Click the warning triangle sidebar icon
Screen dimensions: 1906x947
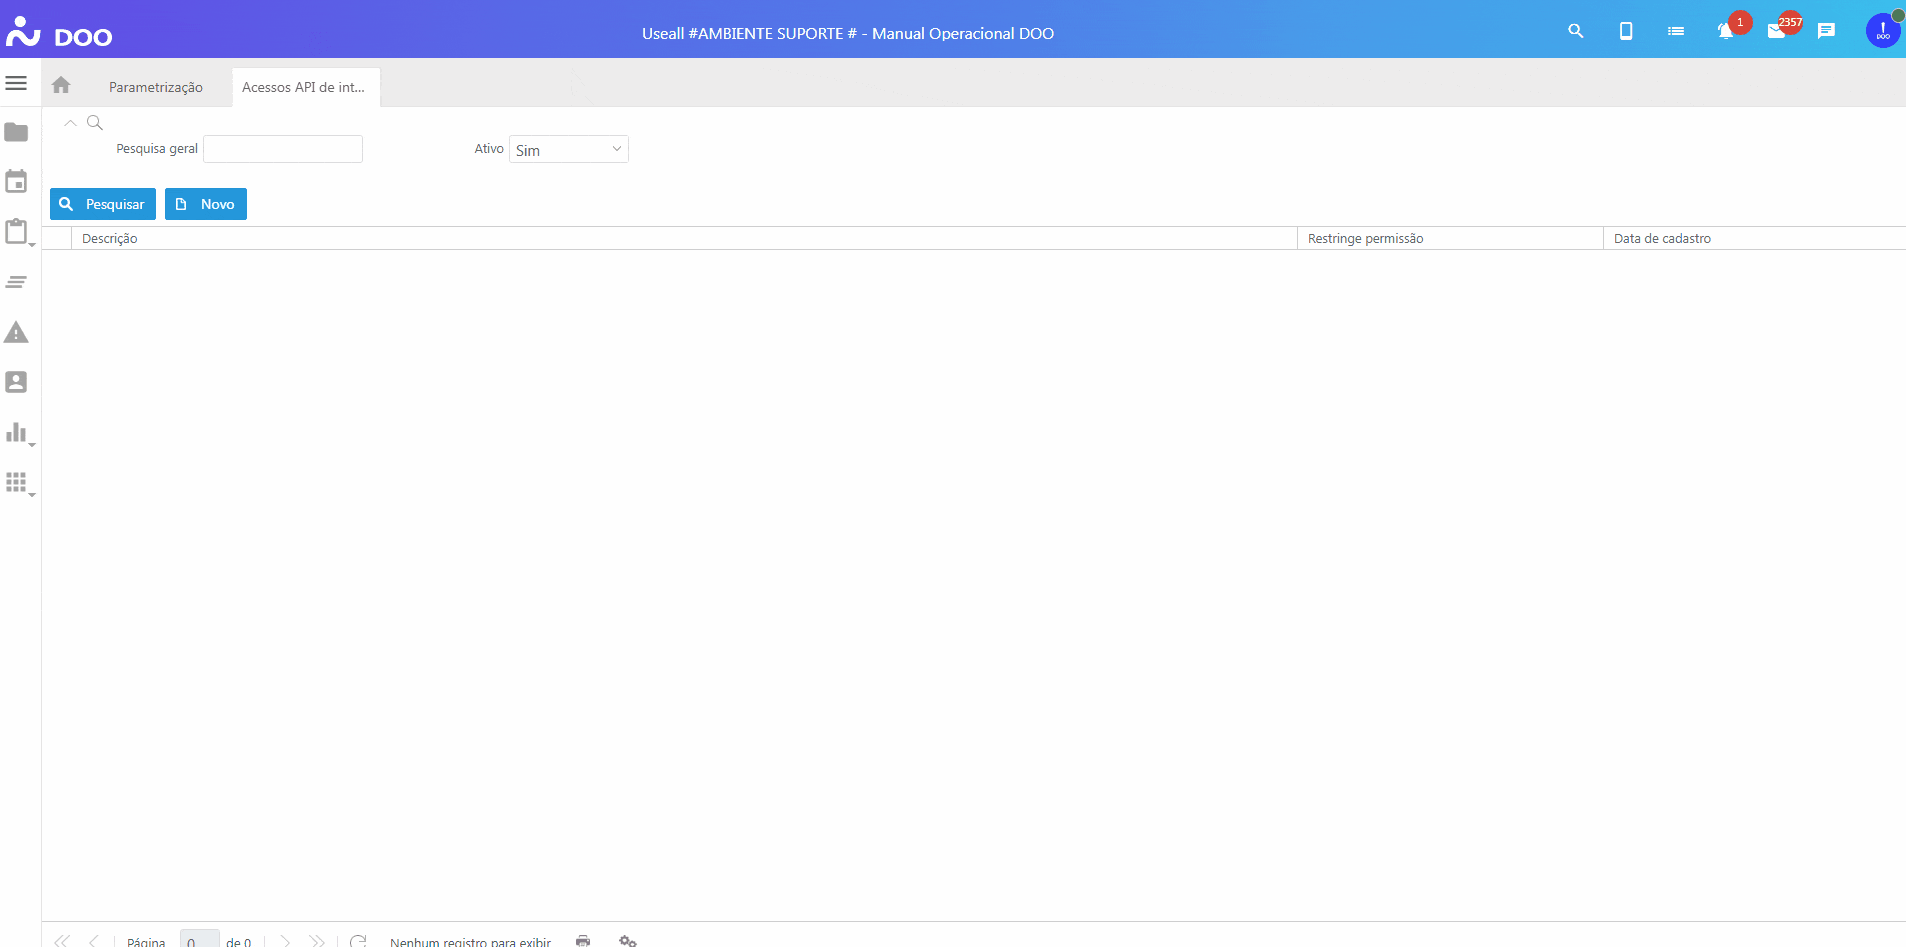(x=16, y=332)
